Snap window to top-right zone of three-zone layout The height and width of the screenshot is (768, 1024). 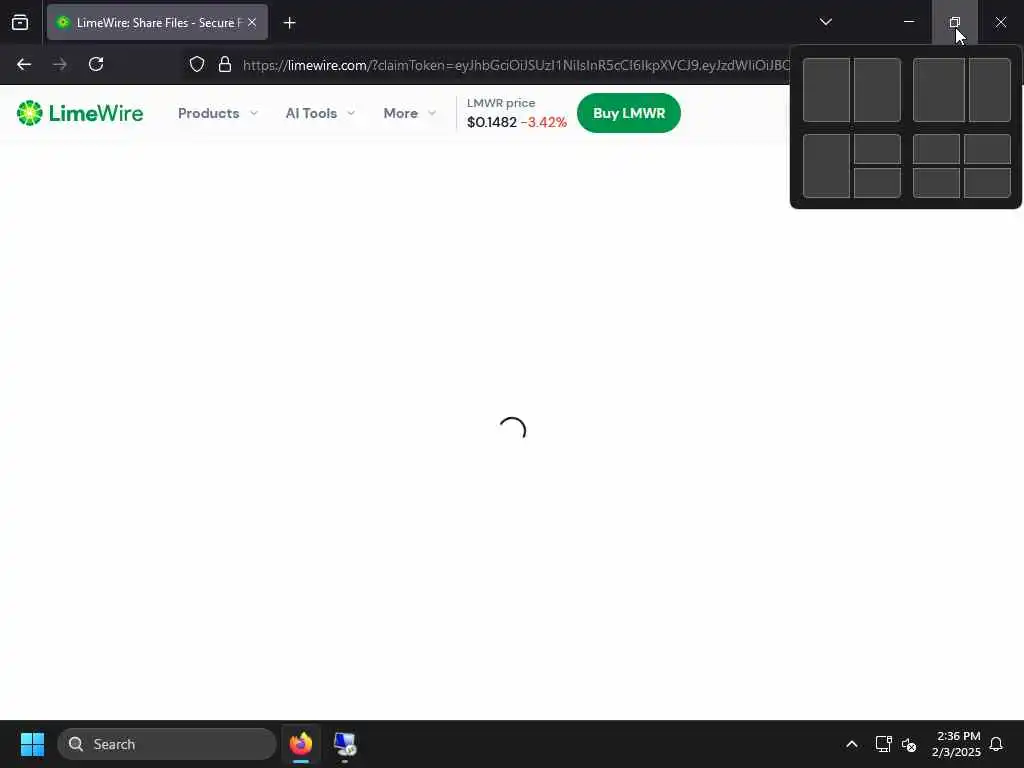point(877,149)
